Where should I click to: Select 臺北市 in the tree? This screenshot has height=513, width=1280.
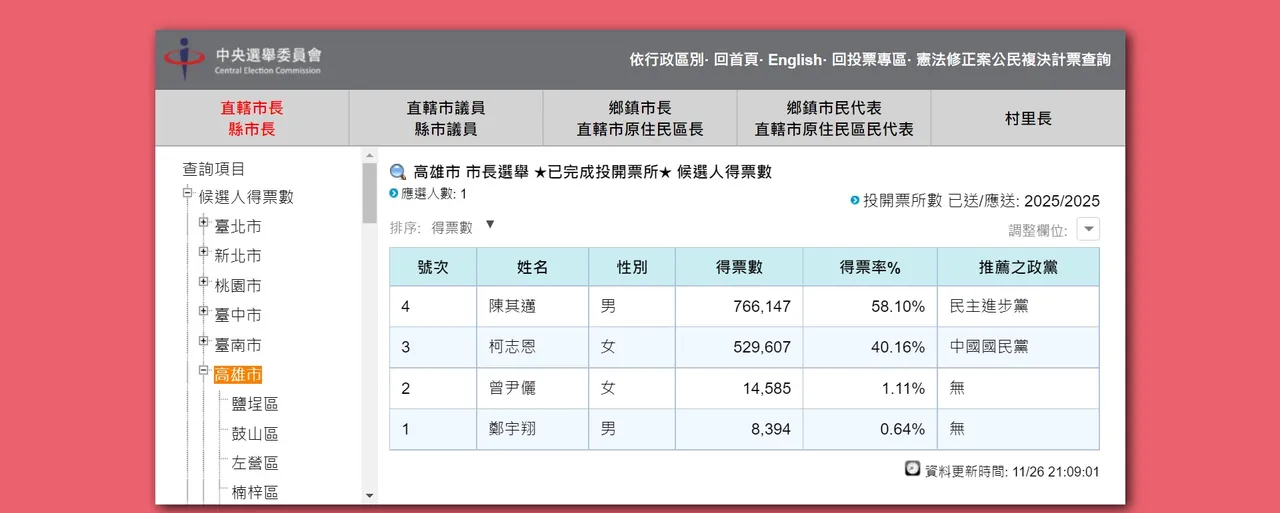[x=238, y=227]
